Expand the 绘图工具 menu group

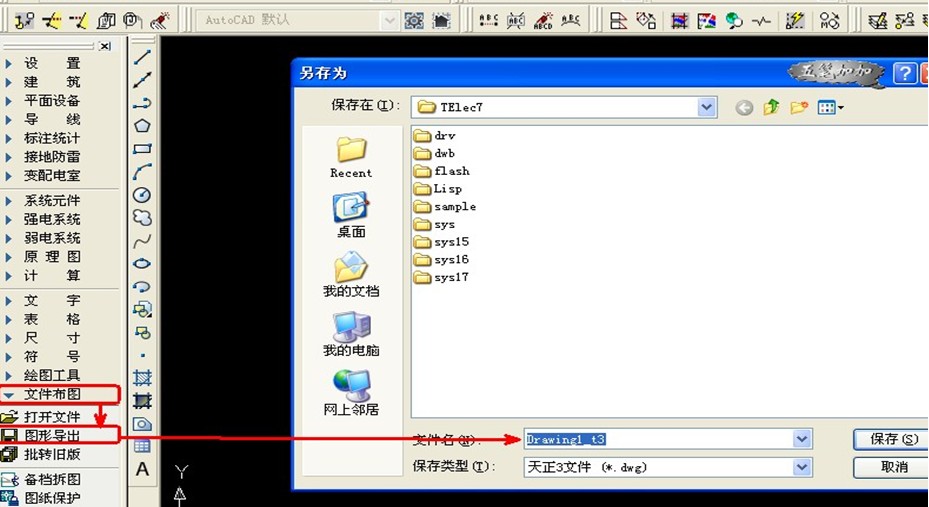click(51, 376)
